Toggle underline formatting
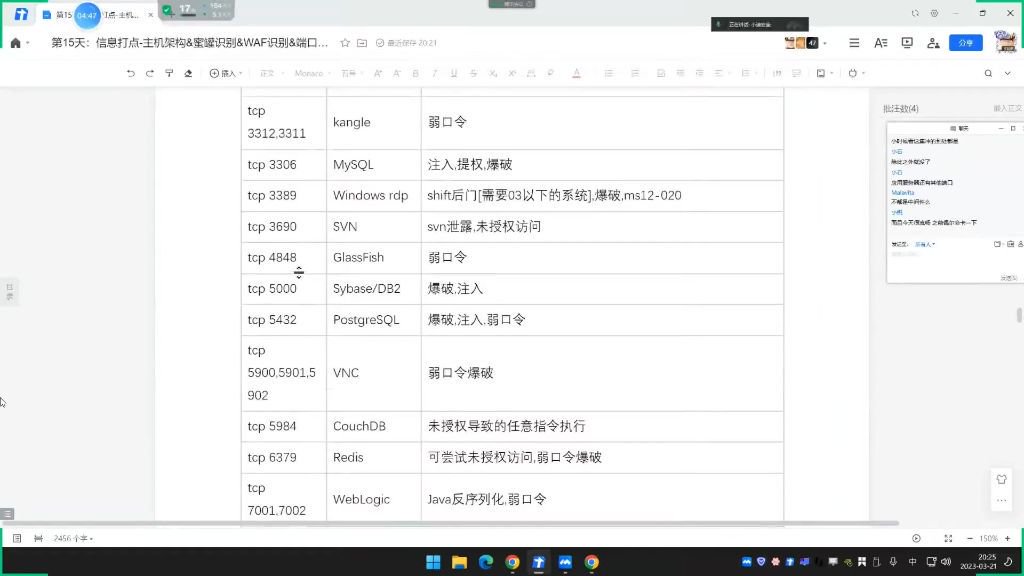The width and height of the screenshot is (1024, 576). point(454,73)
